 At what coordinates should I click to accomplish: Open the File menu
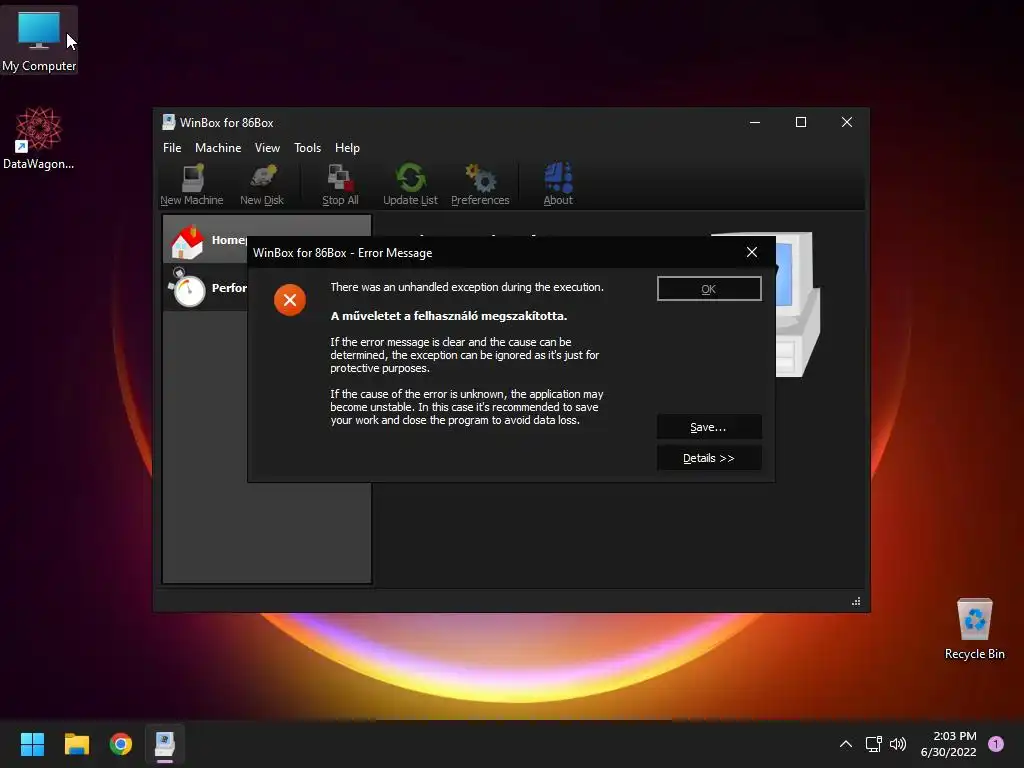click(172, 148)
